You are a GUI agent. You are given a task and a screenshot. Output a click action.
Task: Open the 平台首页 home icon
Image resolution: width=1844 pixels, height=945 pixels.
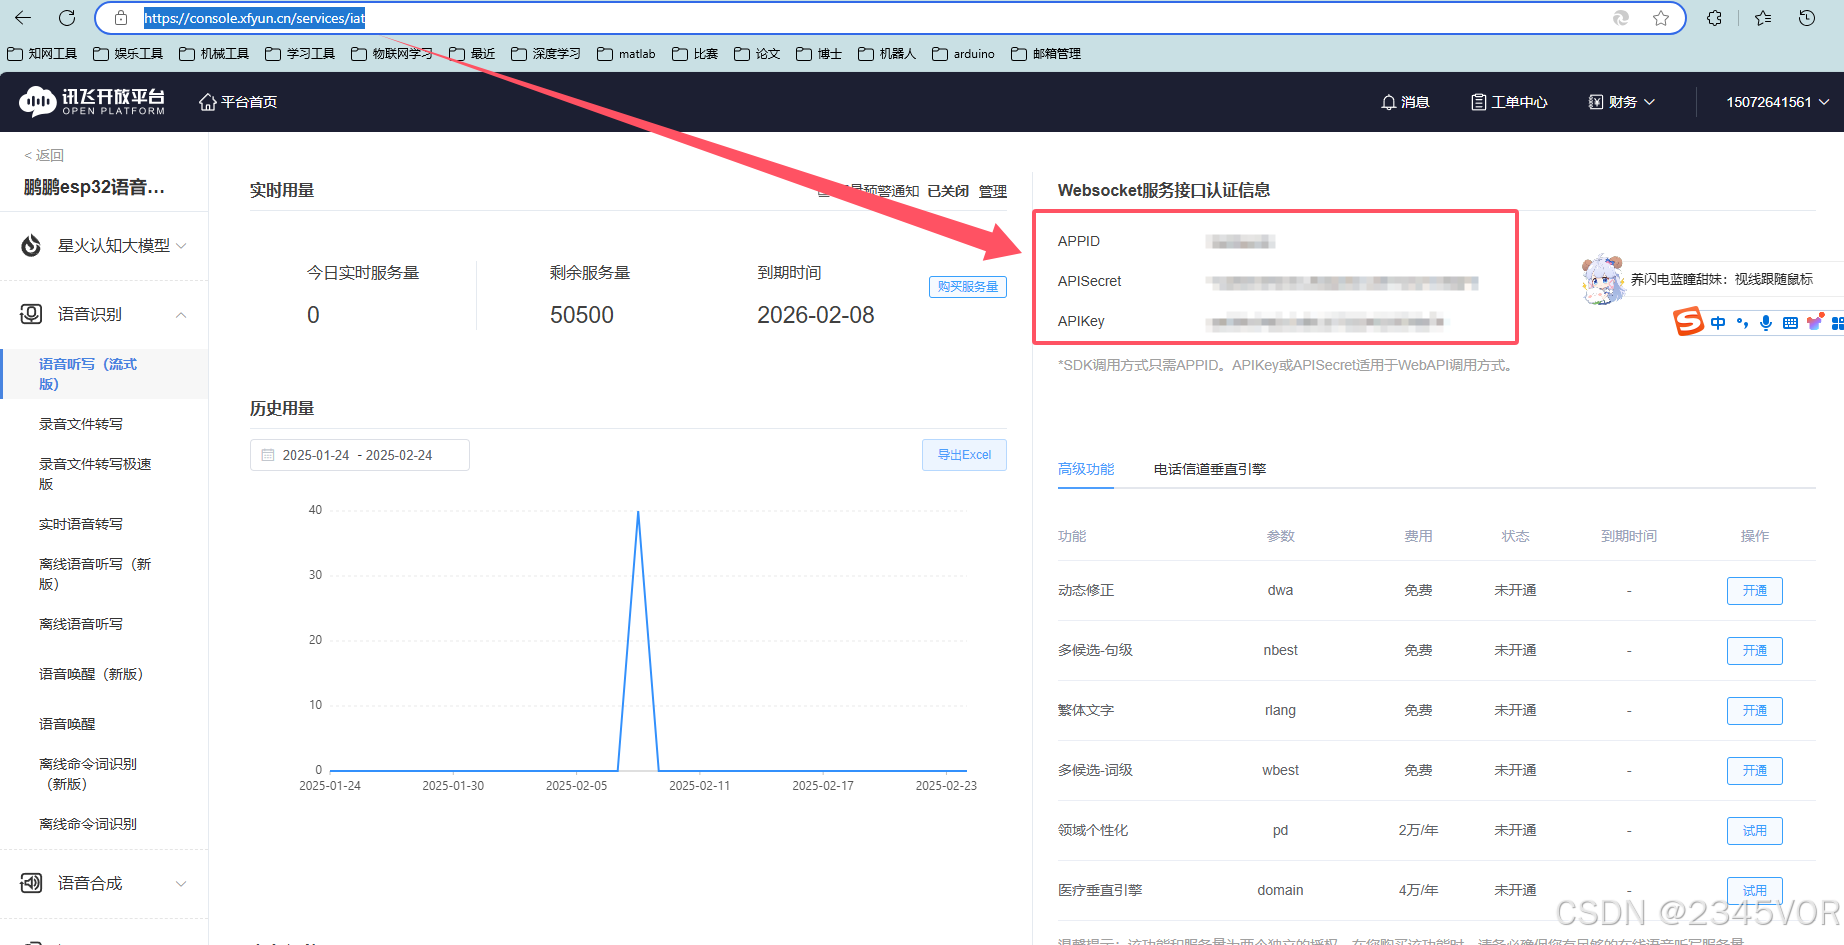click(x=208, y=102)
